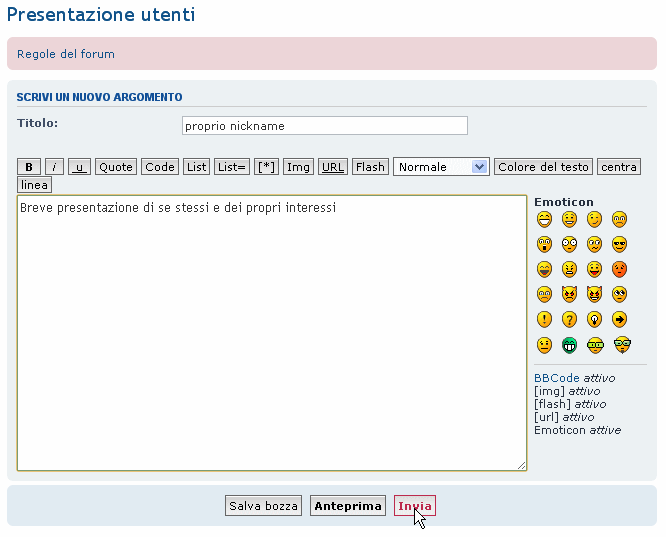Insert the question mark emoticon
The image size is (666, 537).
point(570,320)
